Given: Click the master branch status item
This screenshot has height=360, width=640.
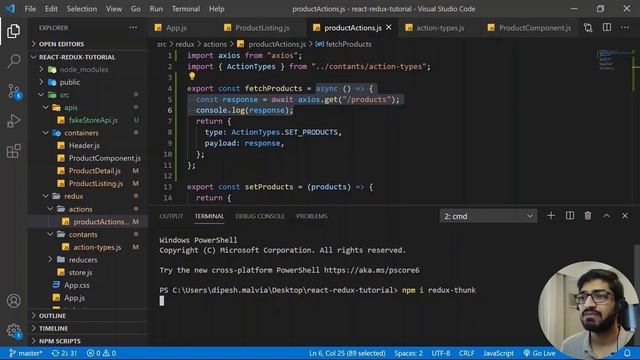Looking at the screenshot, I should click(26, 353).
